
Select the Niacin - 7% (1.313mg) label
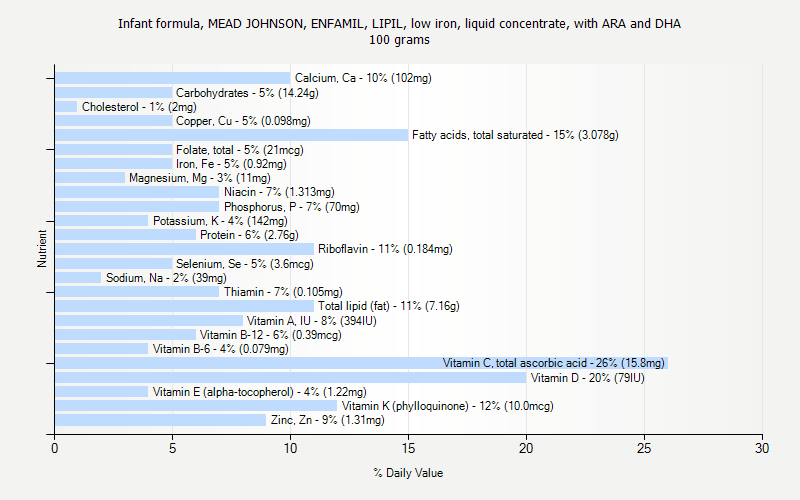point(280,192)
